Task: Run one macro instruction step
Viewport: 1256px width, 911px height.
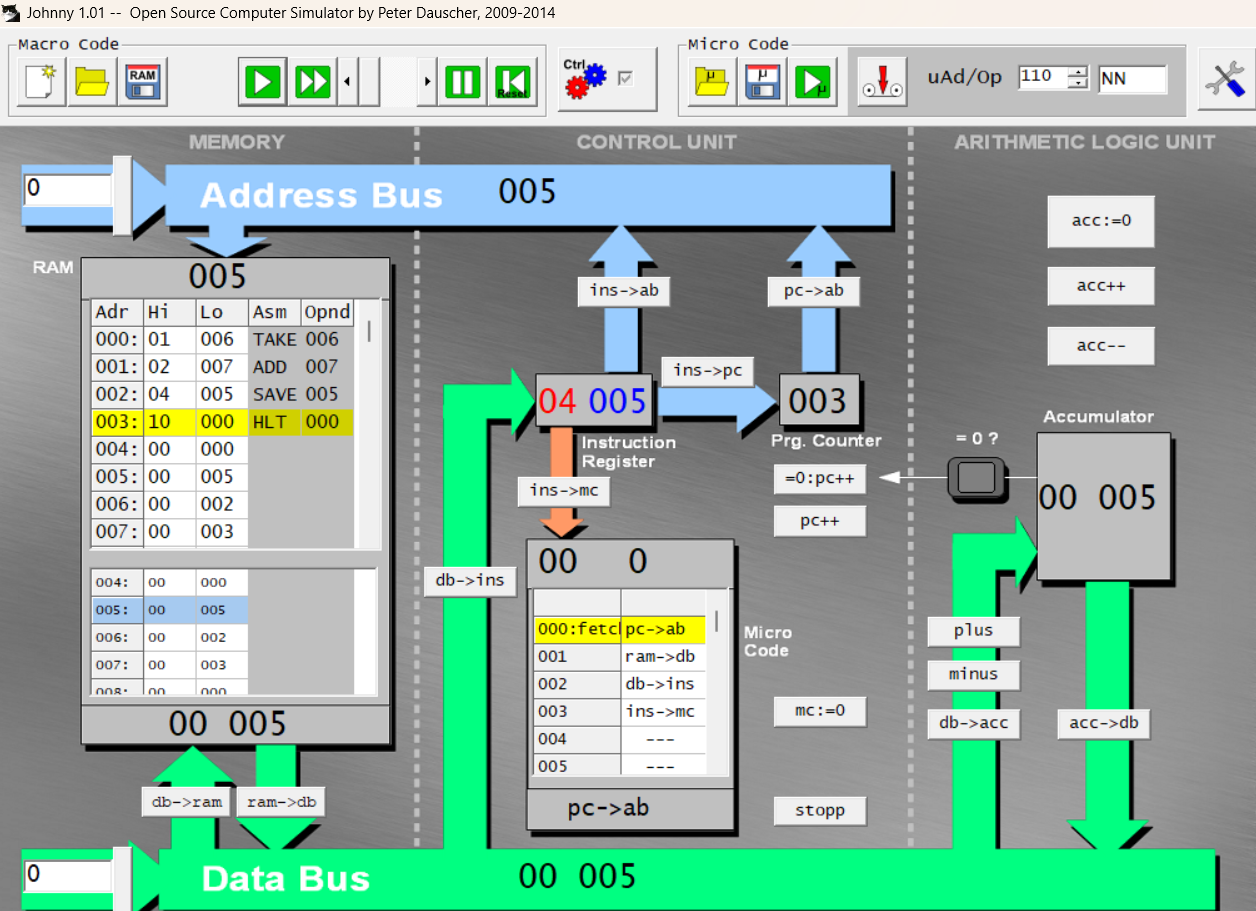Action: point(263,81)
